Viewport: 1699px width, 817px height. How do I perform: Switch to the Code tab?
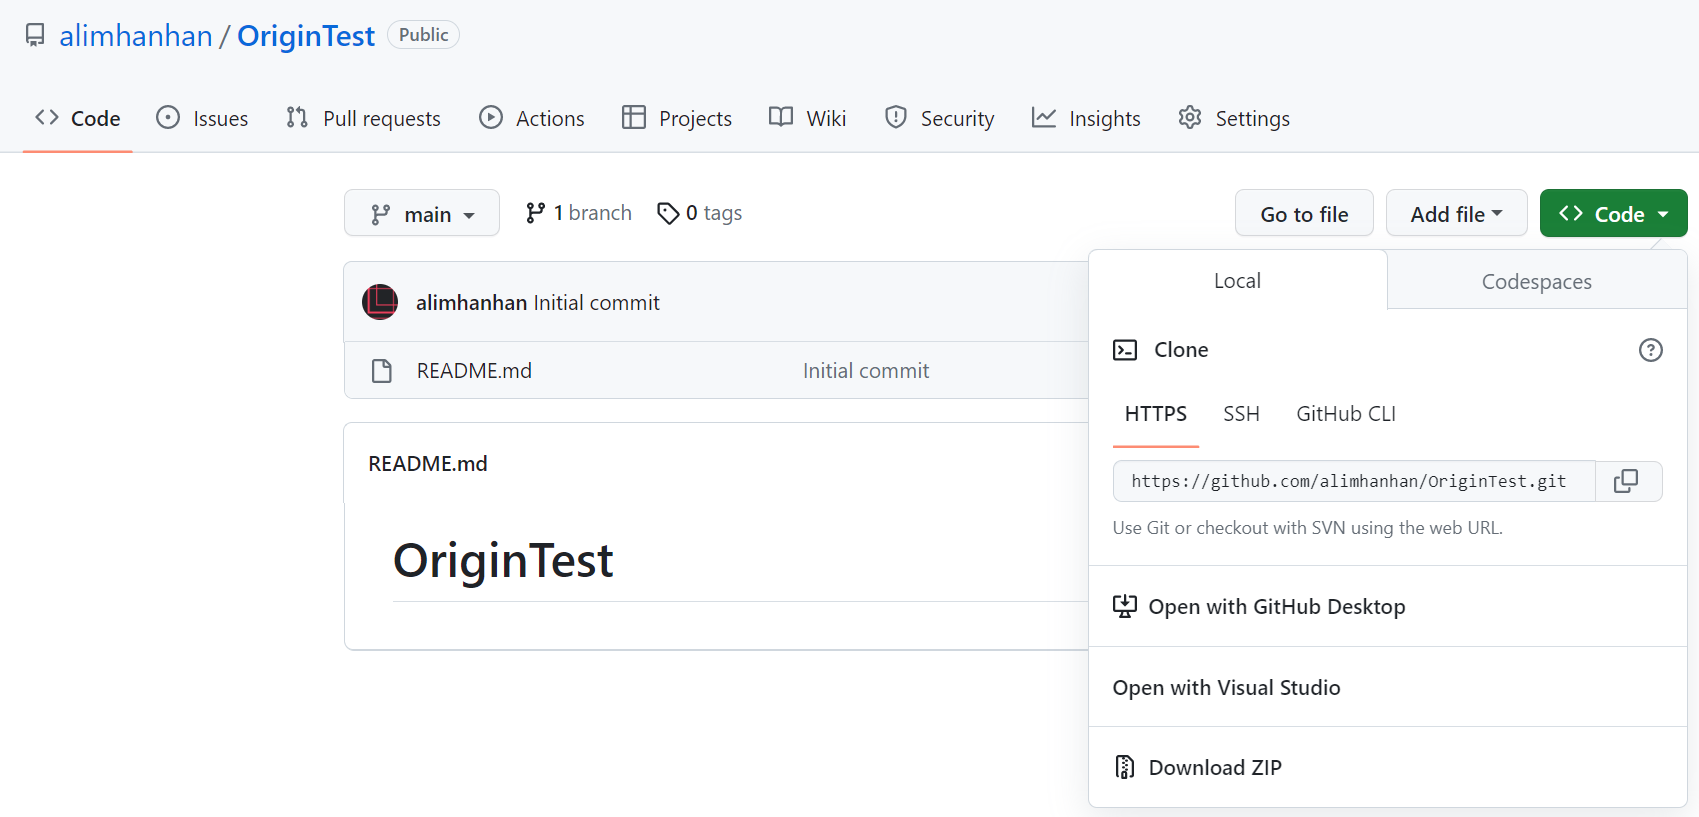coord(78,118)
